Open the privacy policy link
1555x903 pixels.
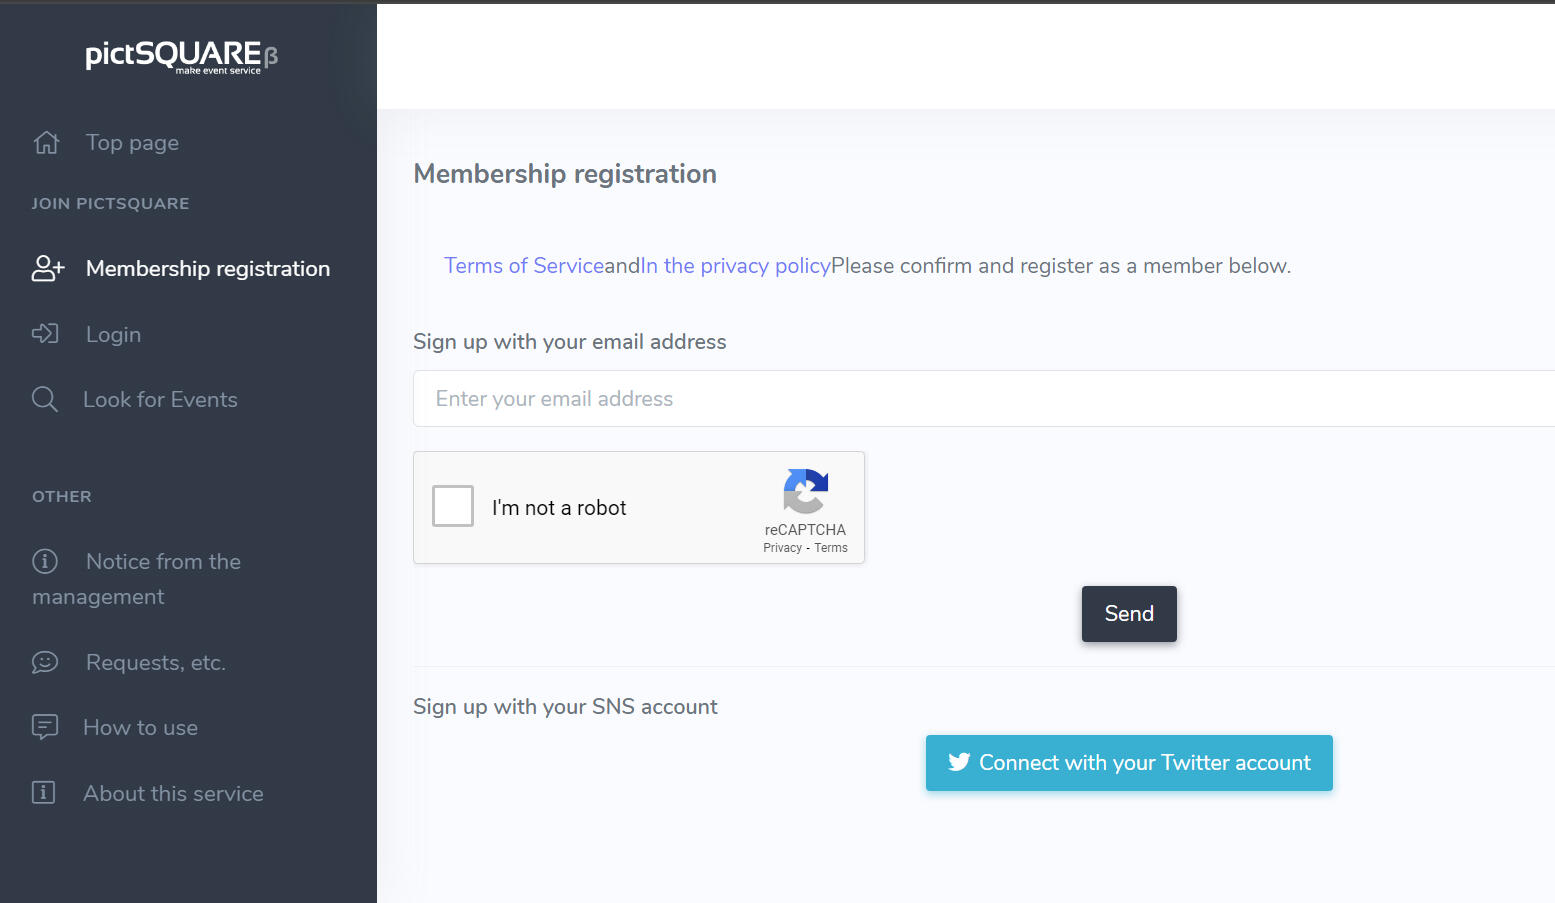(x=736, y=266)
